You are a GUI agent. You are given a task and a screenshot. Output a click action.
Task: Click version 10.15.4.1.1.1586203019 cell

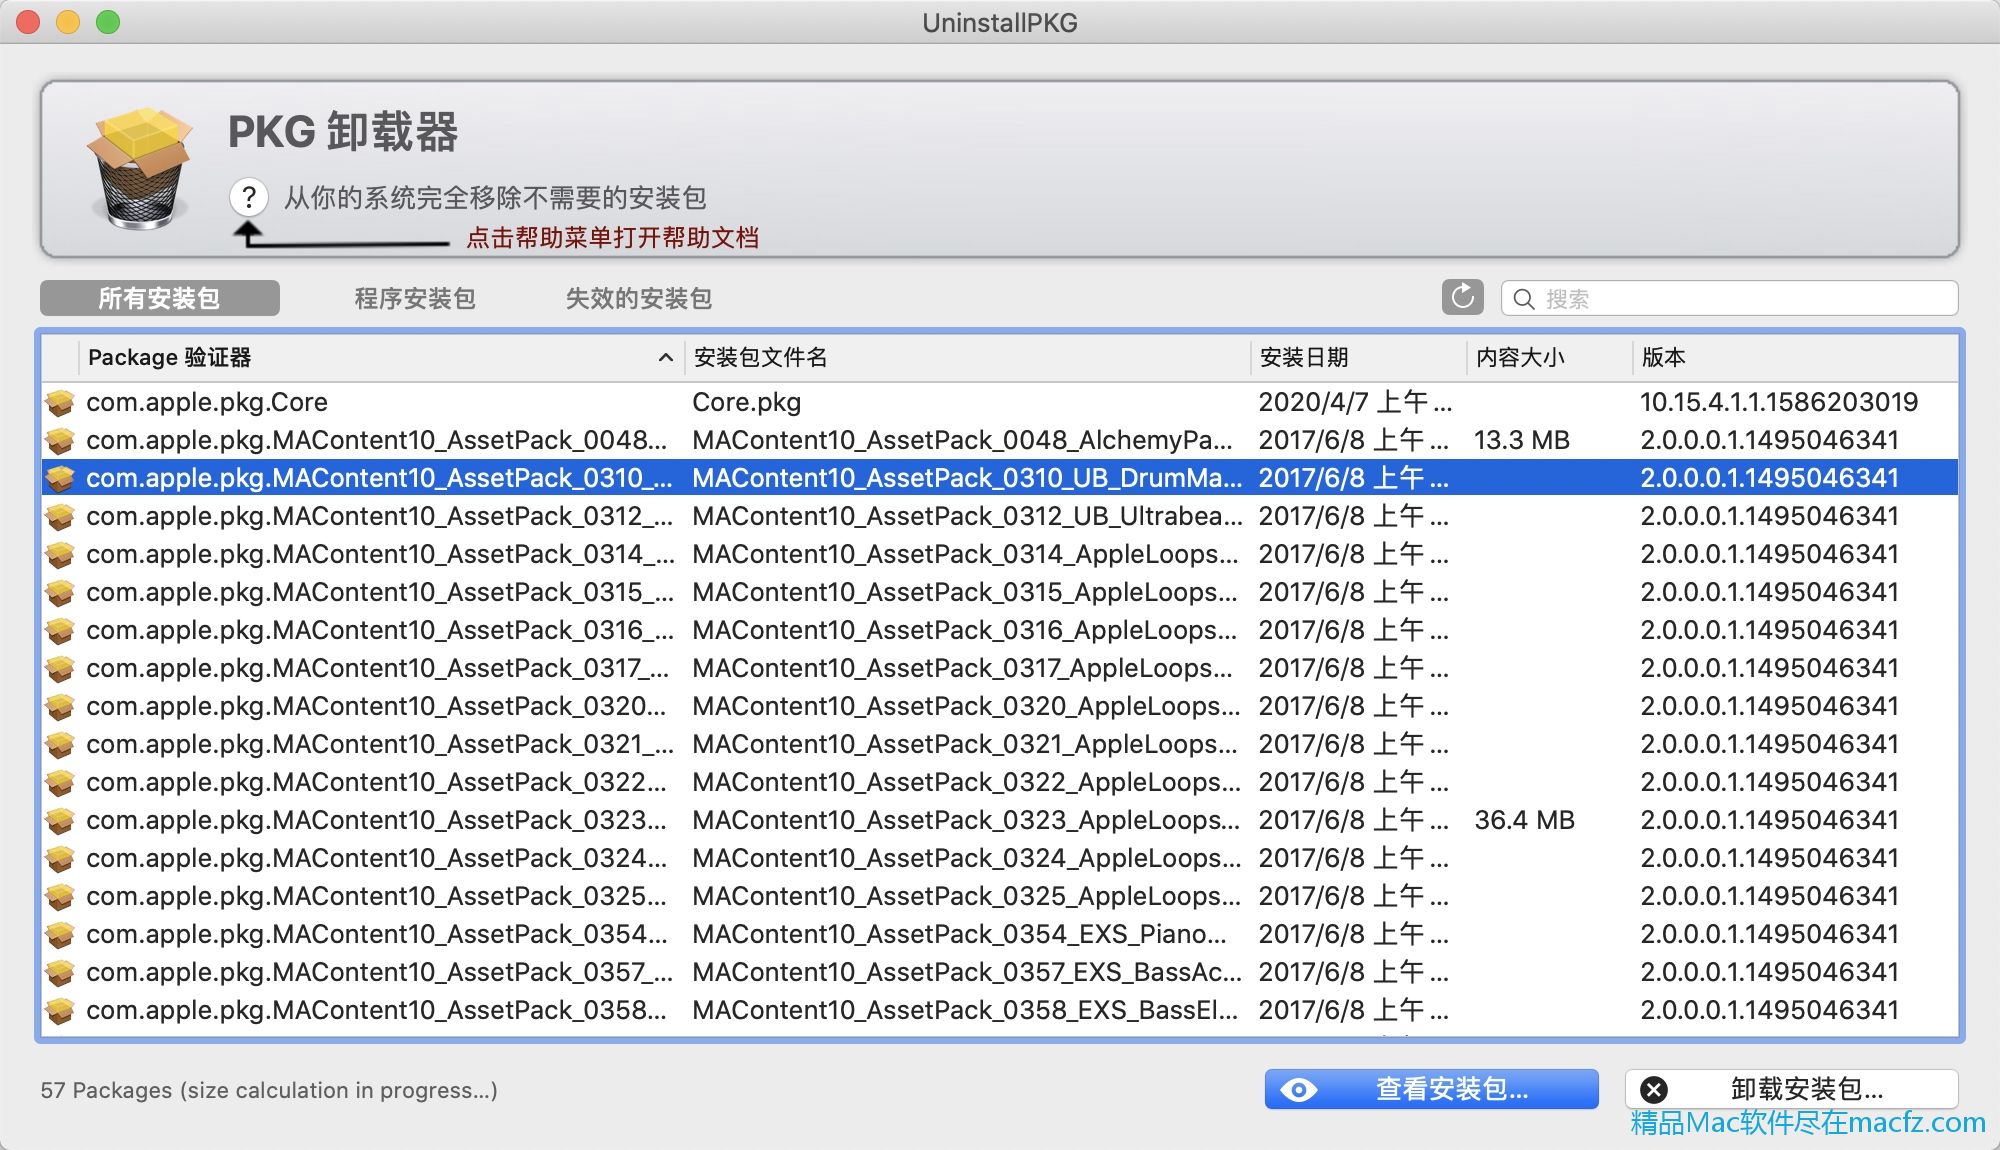tap(1779, 402)
